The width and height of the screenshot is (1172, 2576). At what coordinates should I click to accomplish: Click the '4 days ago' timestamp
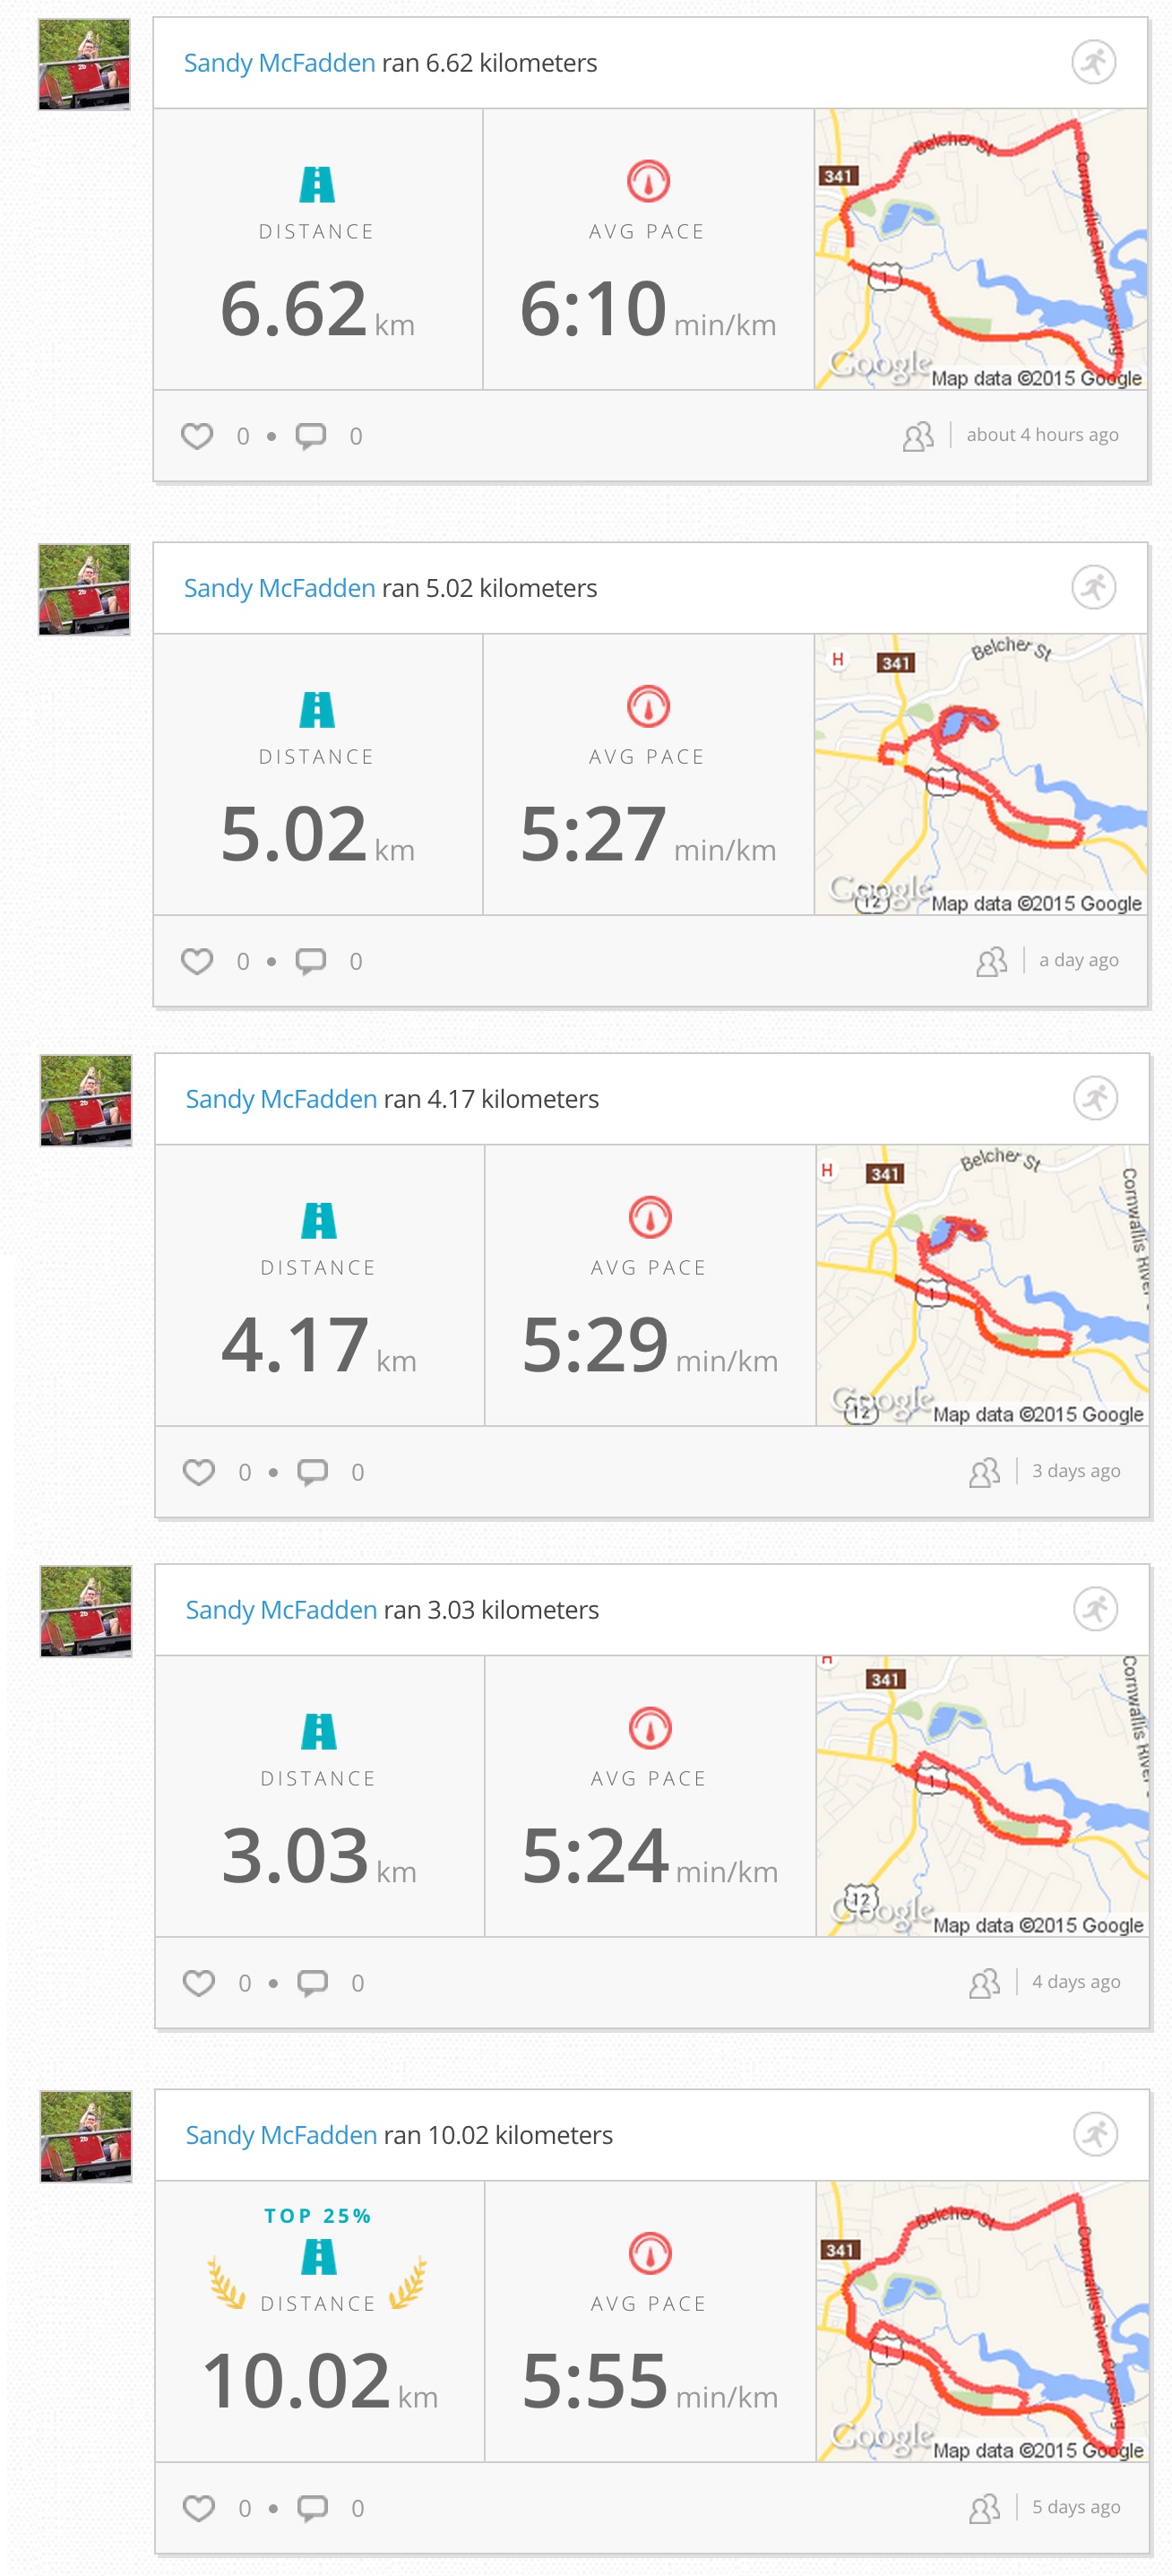[1076, 1982]
